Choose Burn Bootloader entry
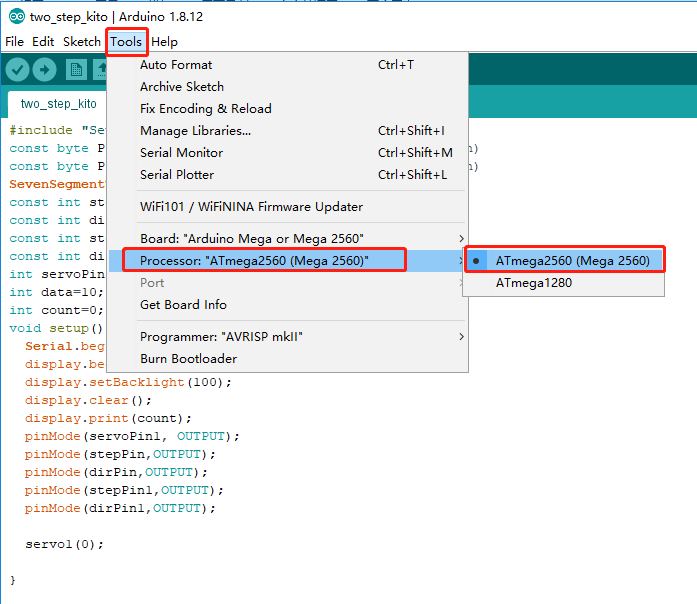The width and height of the screenshot is (697, 604). (288, 359)
